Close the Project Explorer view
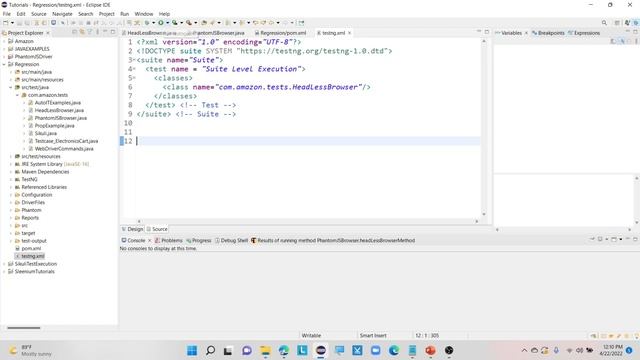The height and width of the screenshot is (360, 640). pyautogui.click(x=48, y=33)
